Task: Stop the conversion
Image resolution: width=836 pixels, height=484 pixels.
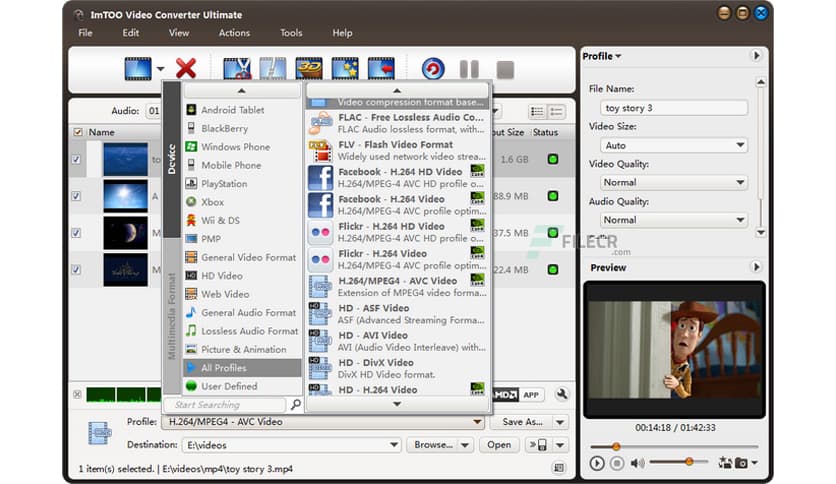Action: [x=505, y=69]
